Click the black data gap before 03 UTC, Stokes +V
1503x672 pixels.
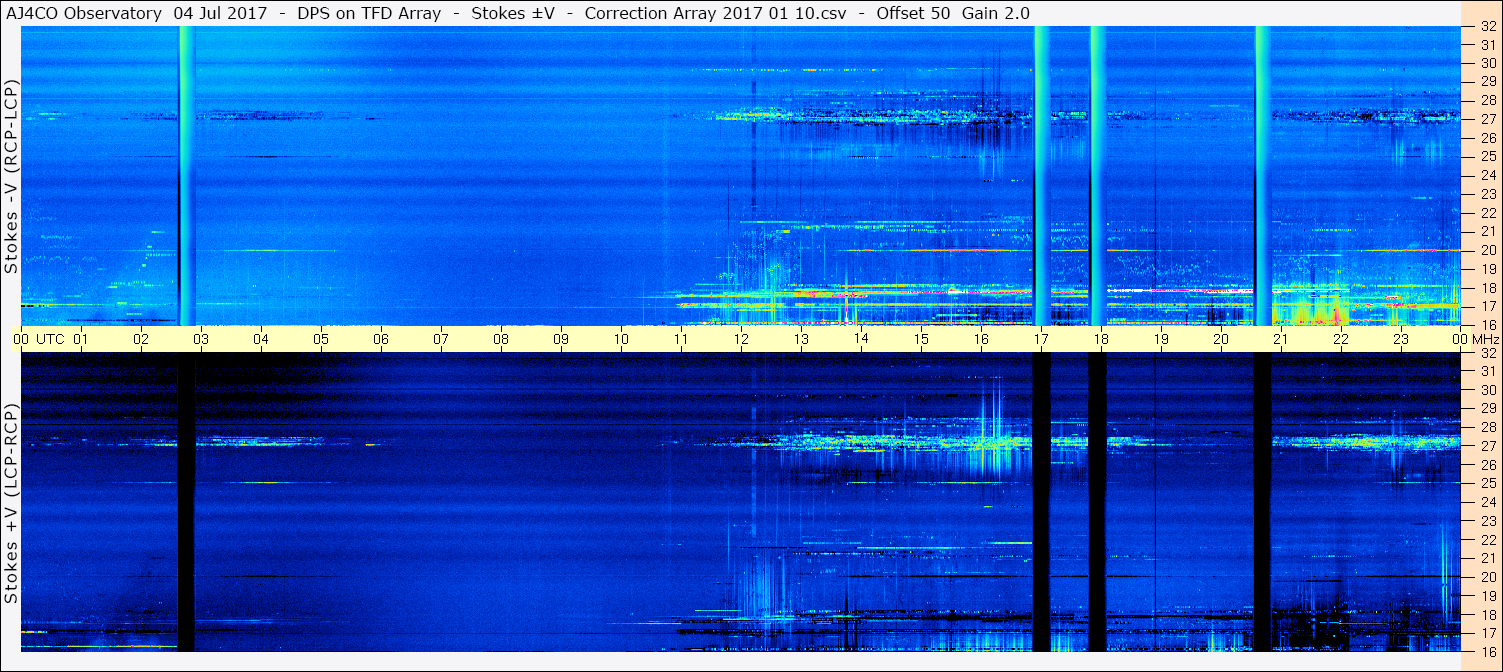pyautogui.click(x=186, y=502)
